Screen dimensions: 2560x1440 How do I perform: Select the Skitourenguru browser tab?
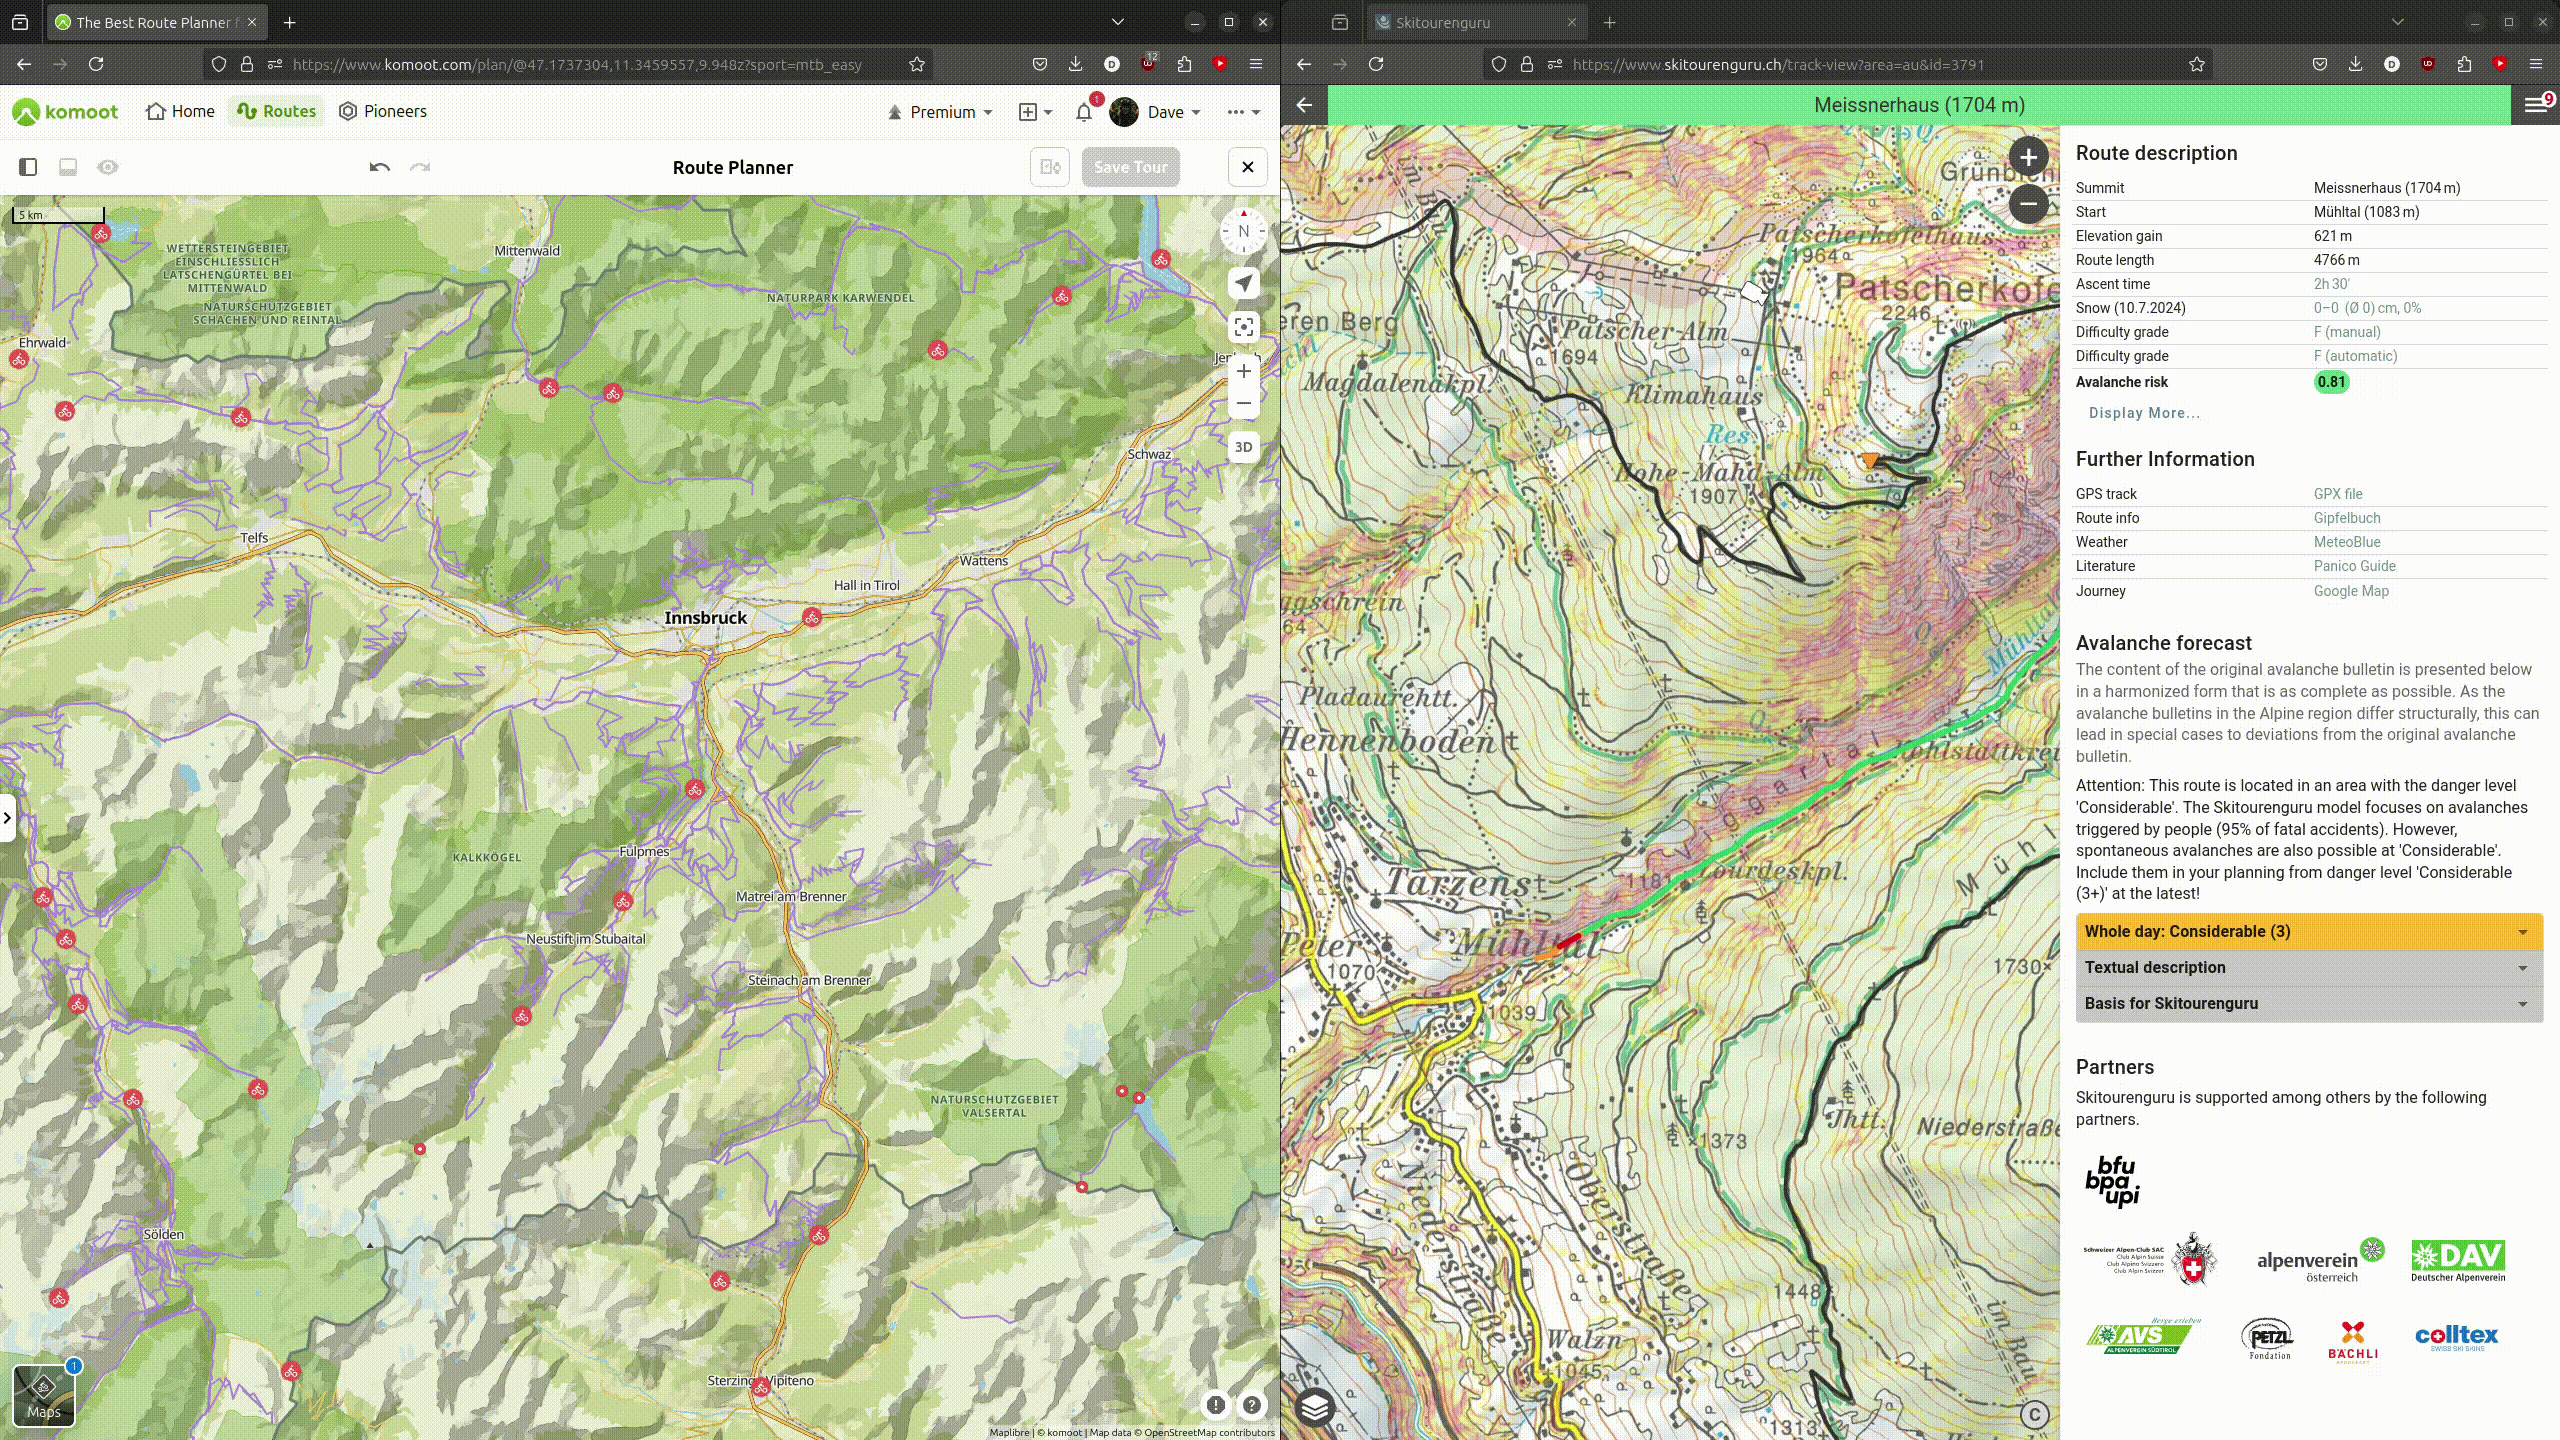click(1478, 22)
